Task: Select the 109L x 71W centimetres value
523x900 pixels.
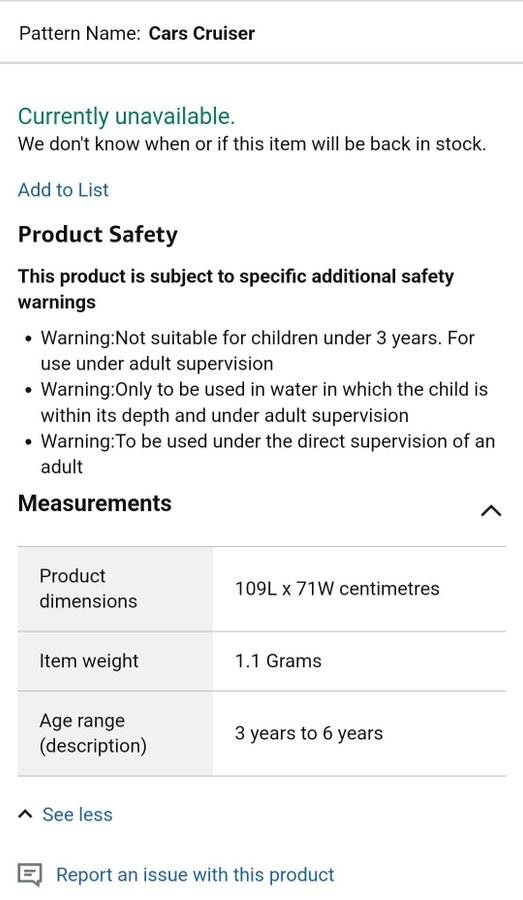Action: (x=337, y=588)
